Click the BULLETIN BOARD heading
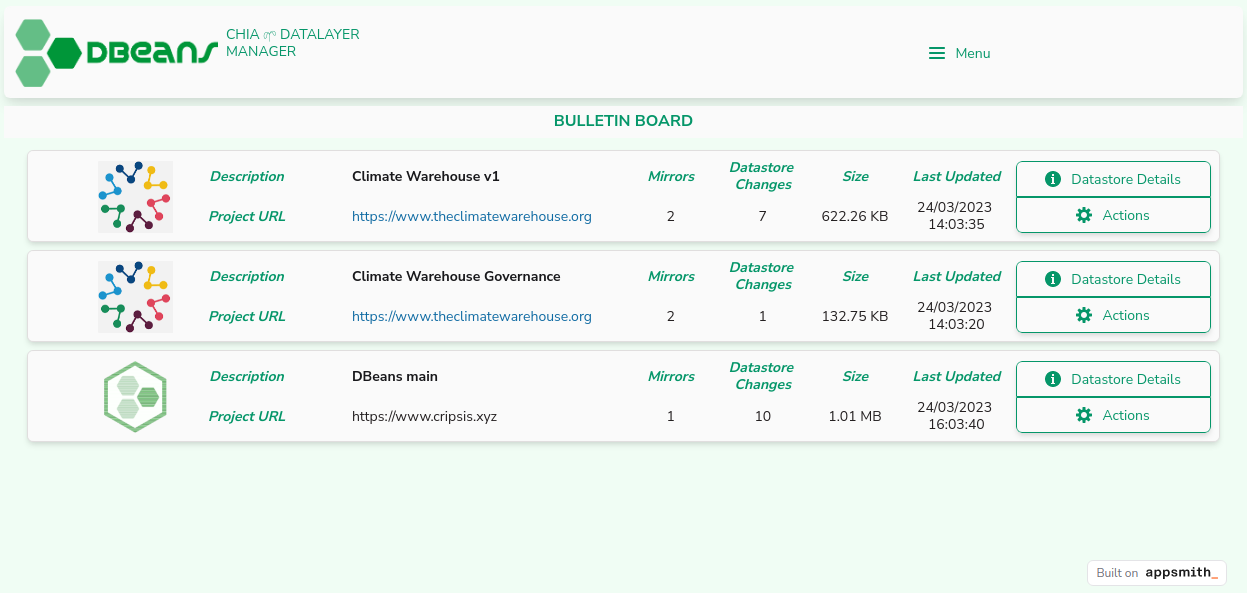 pos(623,121)
